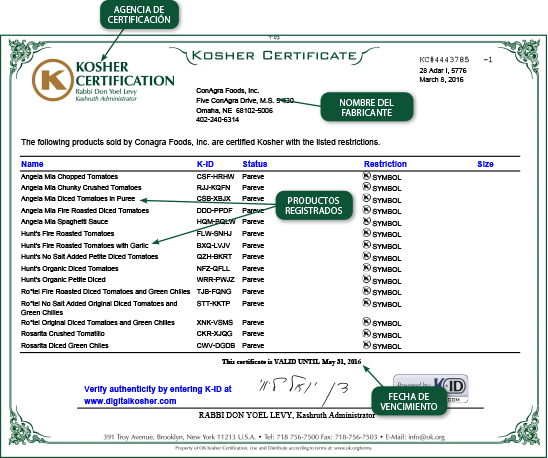The width and height of the screenshot is (548, 458).
Task: Click the 'following products sold by Conagra Foods' sentence
Action: (x=200, y=142)
